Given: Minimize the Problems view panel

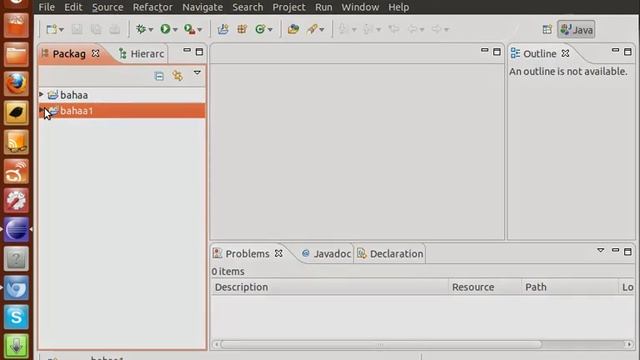Looking at the screenshot, I should (616, 250).
